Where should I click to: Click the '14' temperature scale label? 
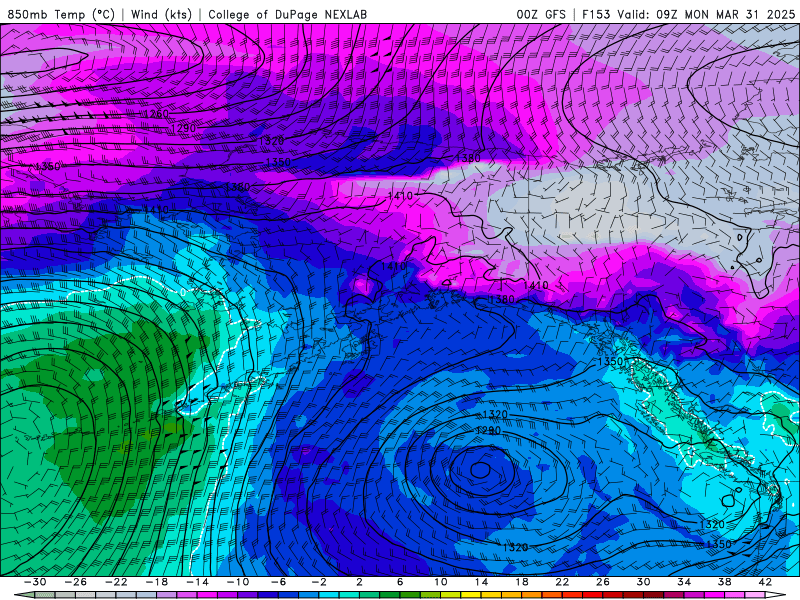click(481, 582)
